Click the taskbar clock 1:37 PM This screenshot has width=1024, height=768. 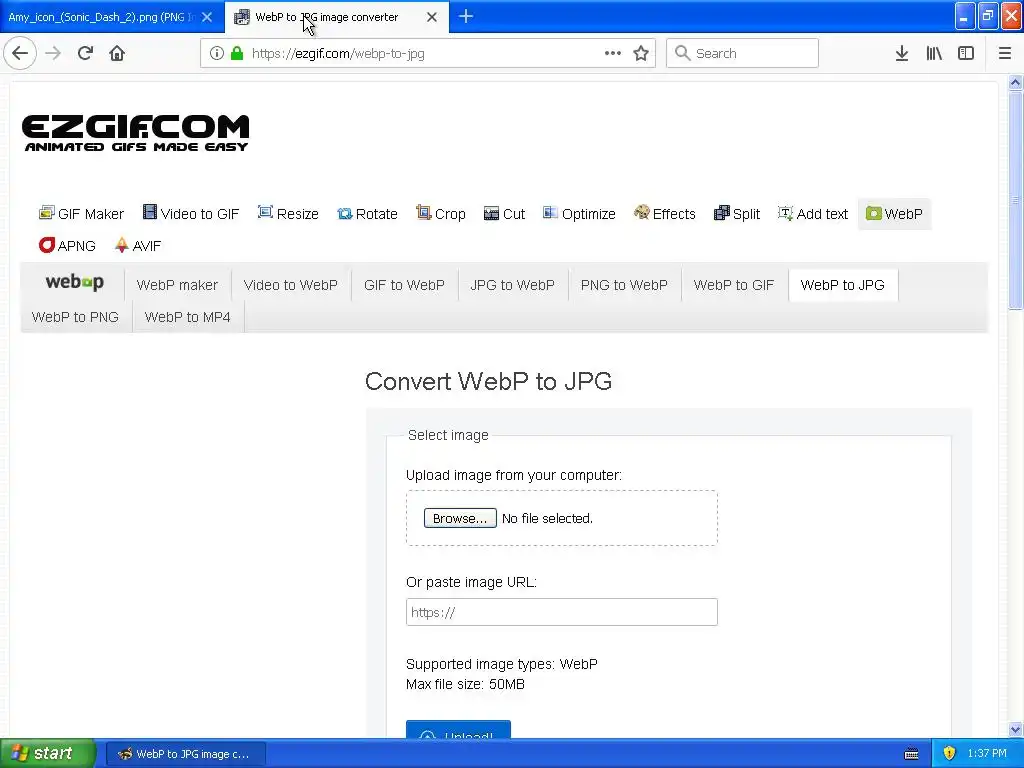[987, 753]
